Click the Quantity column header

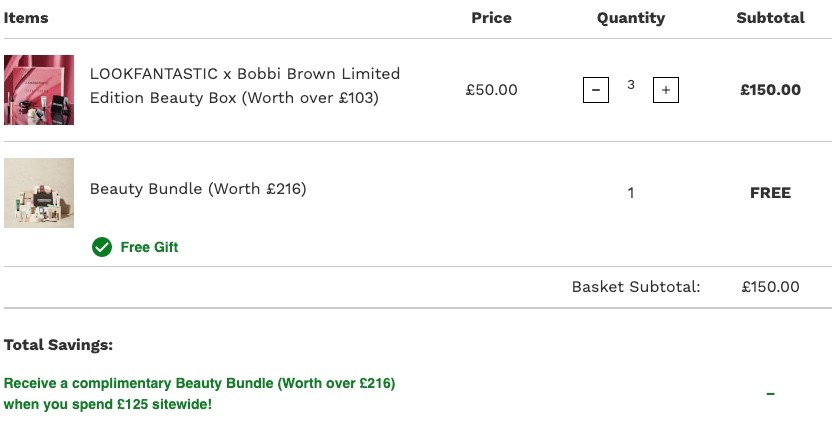(630, 18)
